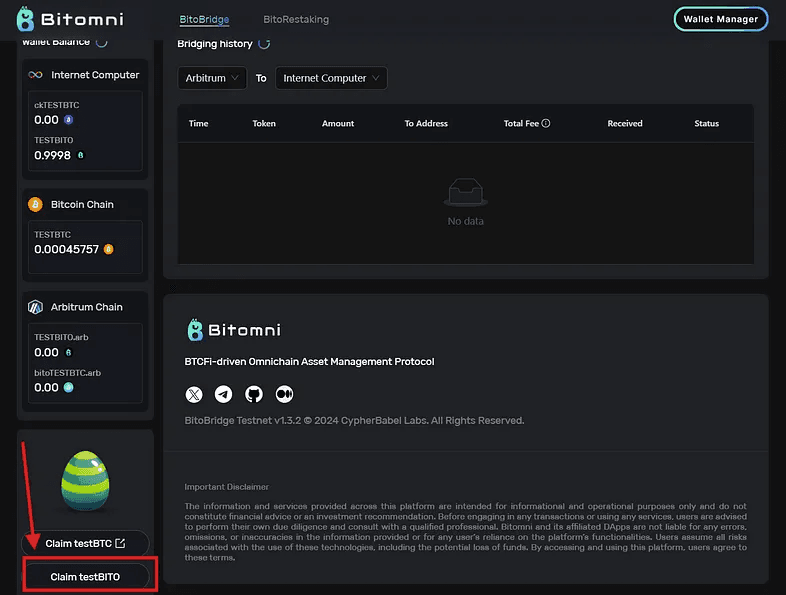Viewport: 786px width, 595px height.
Task: Open the BitoBridge tab
Action: coord(204,20)
